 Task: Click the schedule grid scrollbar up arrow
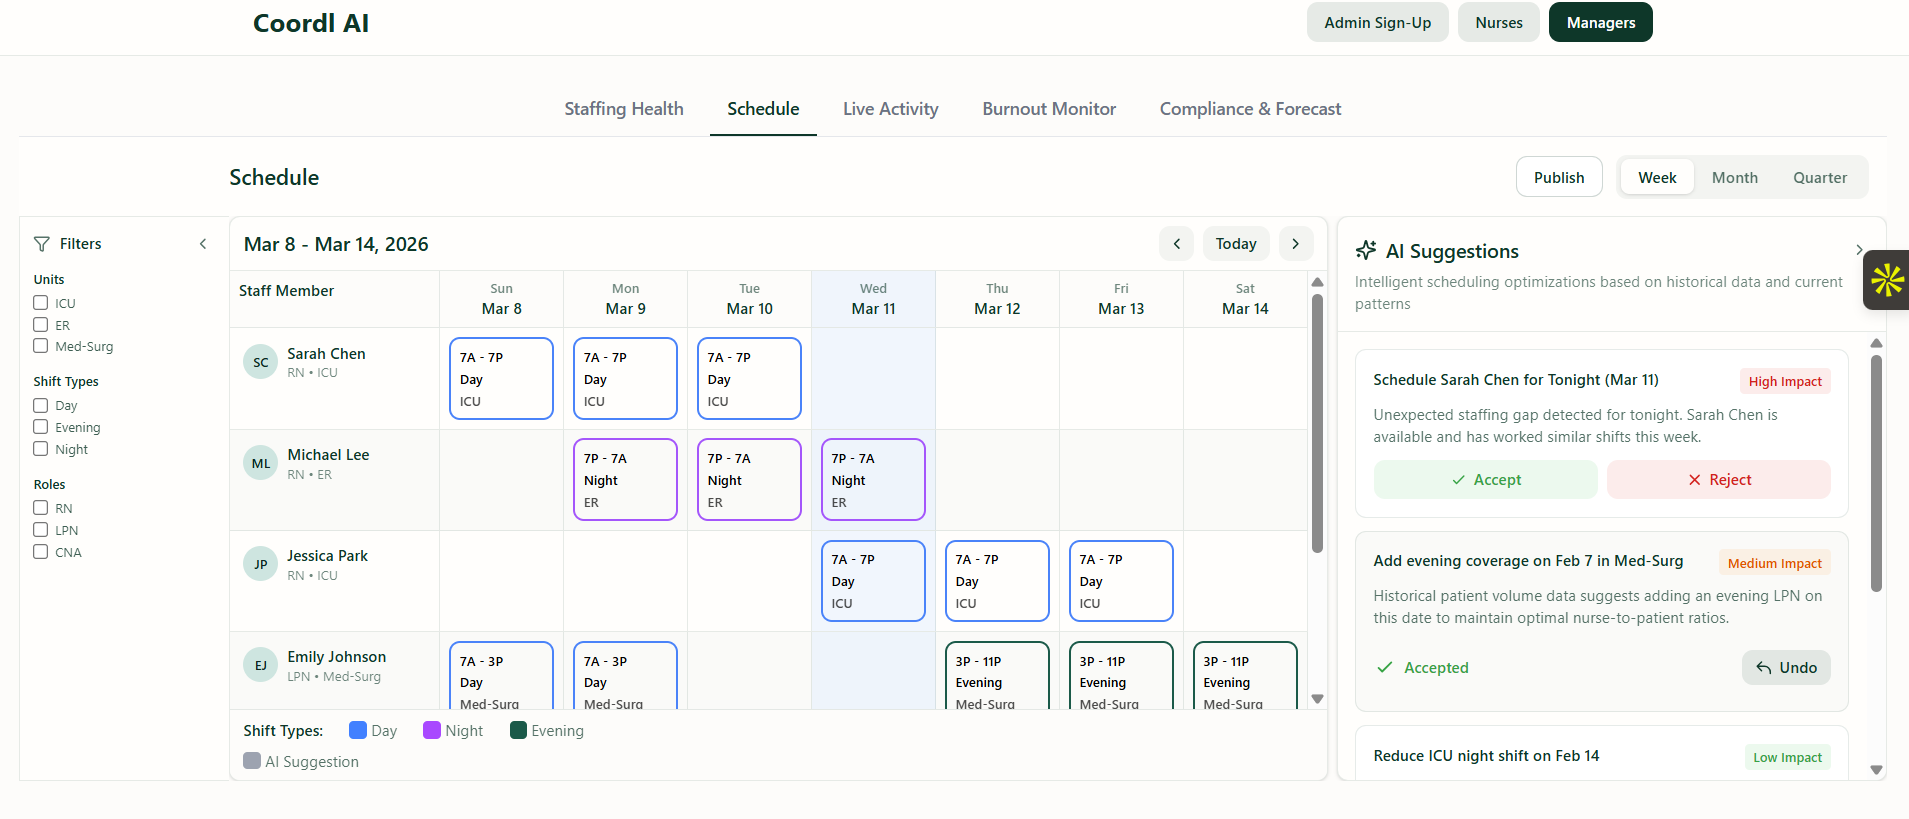[1317, 282]
